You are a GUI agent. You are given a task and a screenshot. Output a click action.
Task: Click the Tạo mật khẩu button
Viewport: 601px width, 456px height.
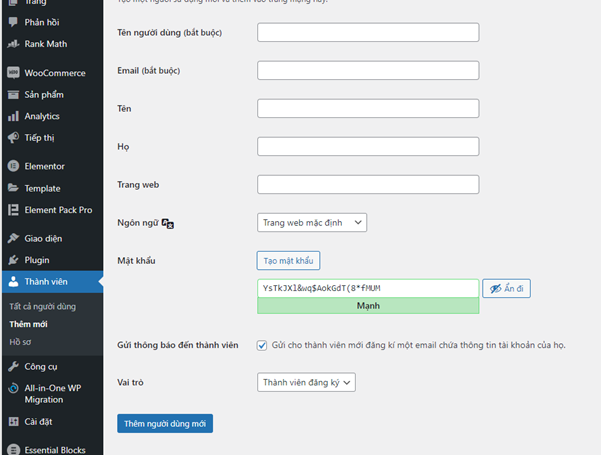288,261
